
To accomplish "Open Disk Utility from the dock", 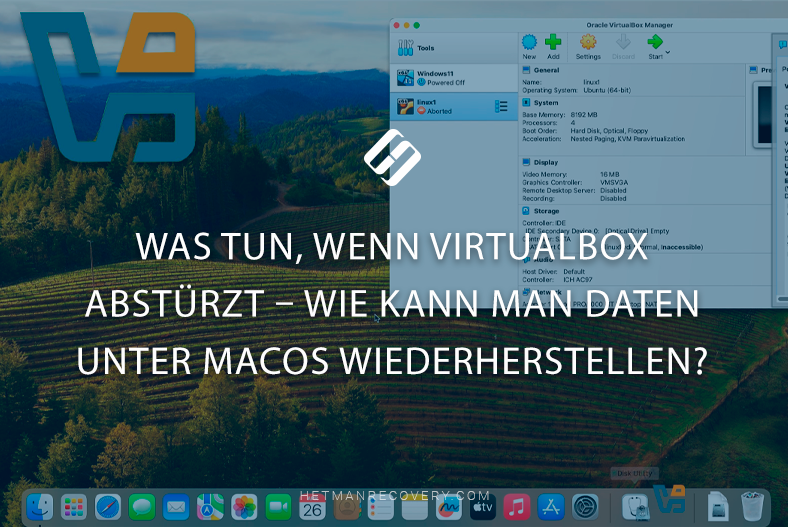I will point(635,506).
